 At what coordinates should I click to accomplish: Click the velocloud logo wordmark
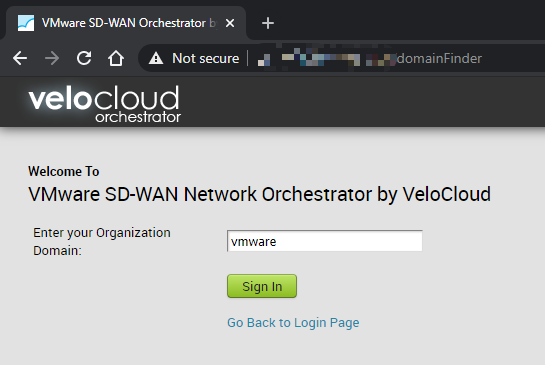point(104,99)
